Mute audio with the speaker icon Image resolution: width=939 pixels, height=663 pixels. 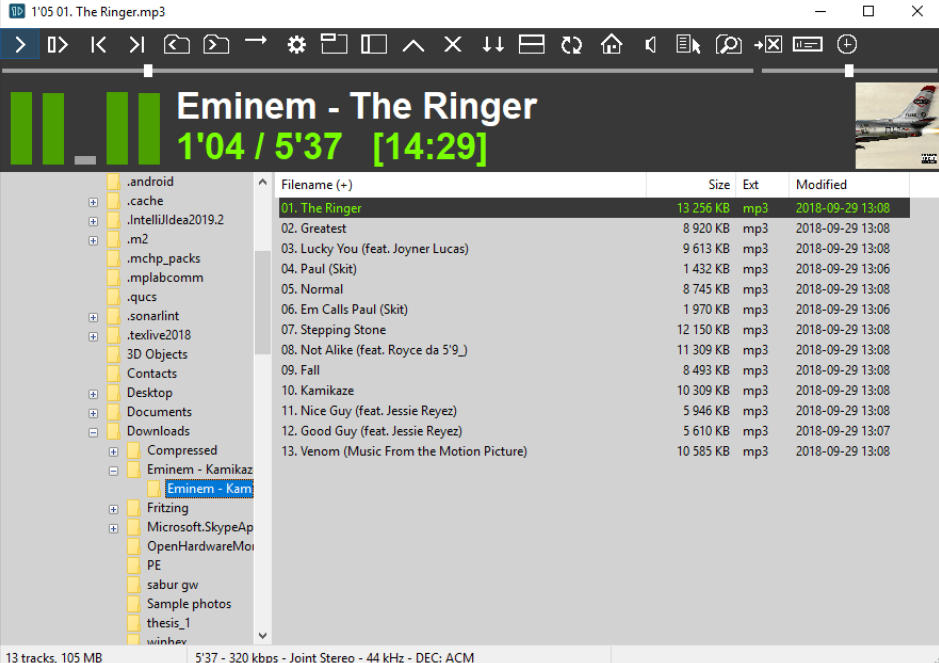(651, 44)
